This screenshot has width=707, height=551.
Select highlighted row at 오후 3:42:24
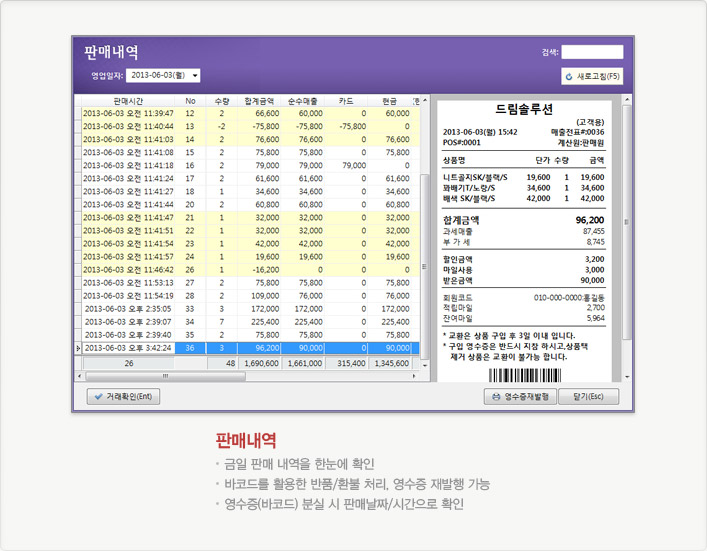247,348
